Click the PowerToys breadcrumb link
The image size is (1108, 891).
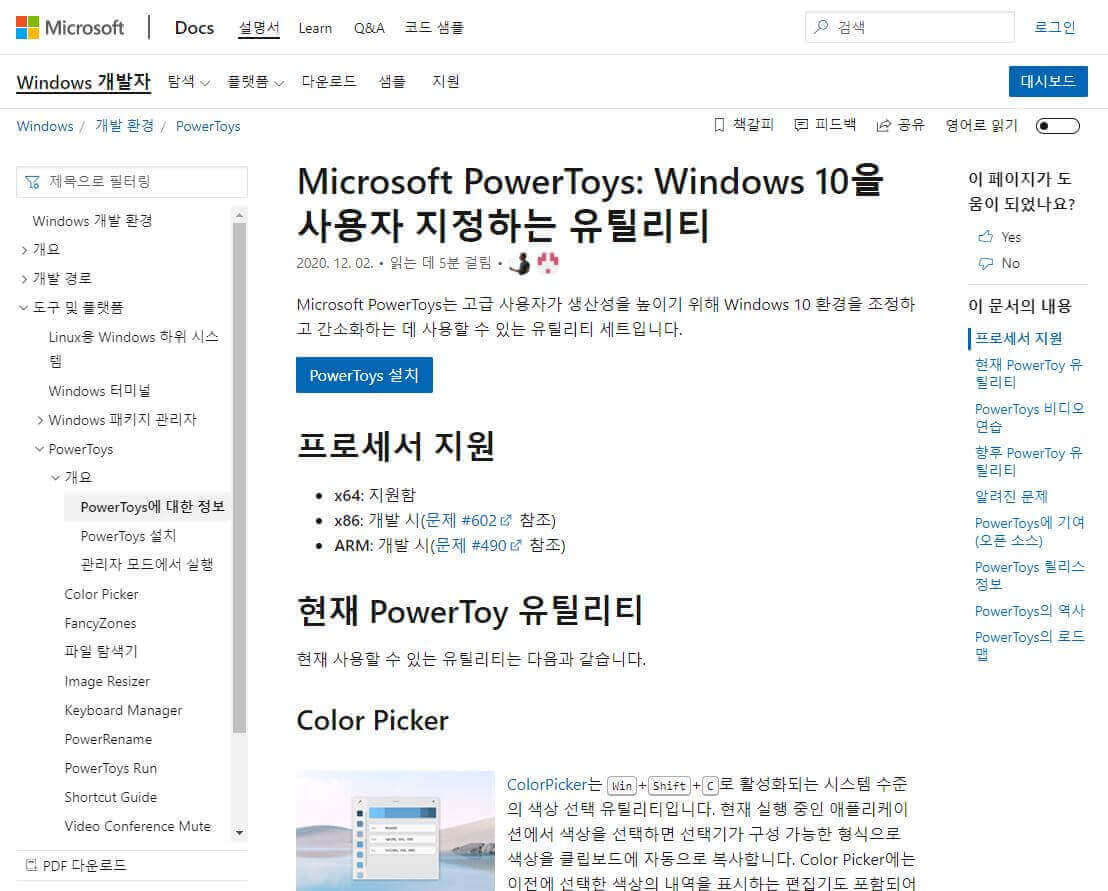tap(208, 126)
